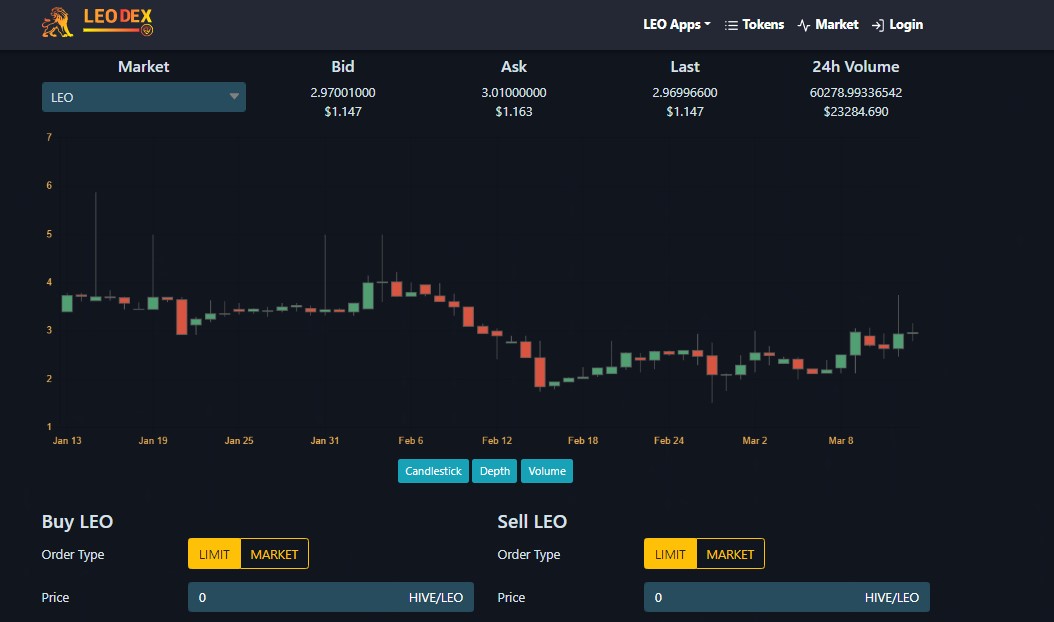1054x622 pixels.
Task: Select MARKET order type for Buy LEO
Action: tap(274, 554)
